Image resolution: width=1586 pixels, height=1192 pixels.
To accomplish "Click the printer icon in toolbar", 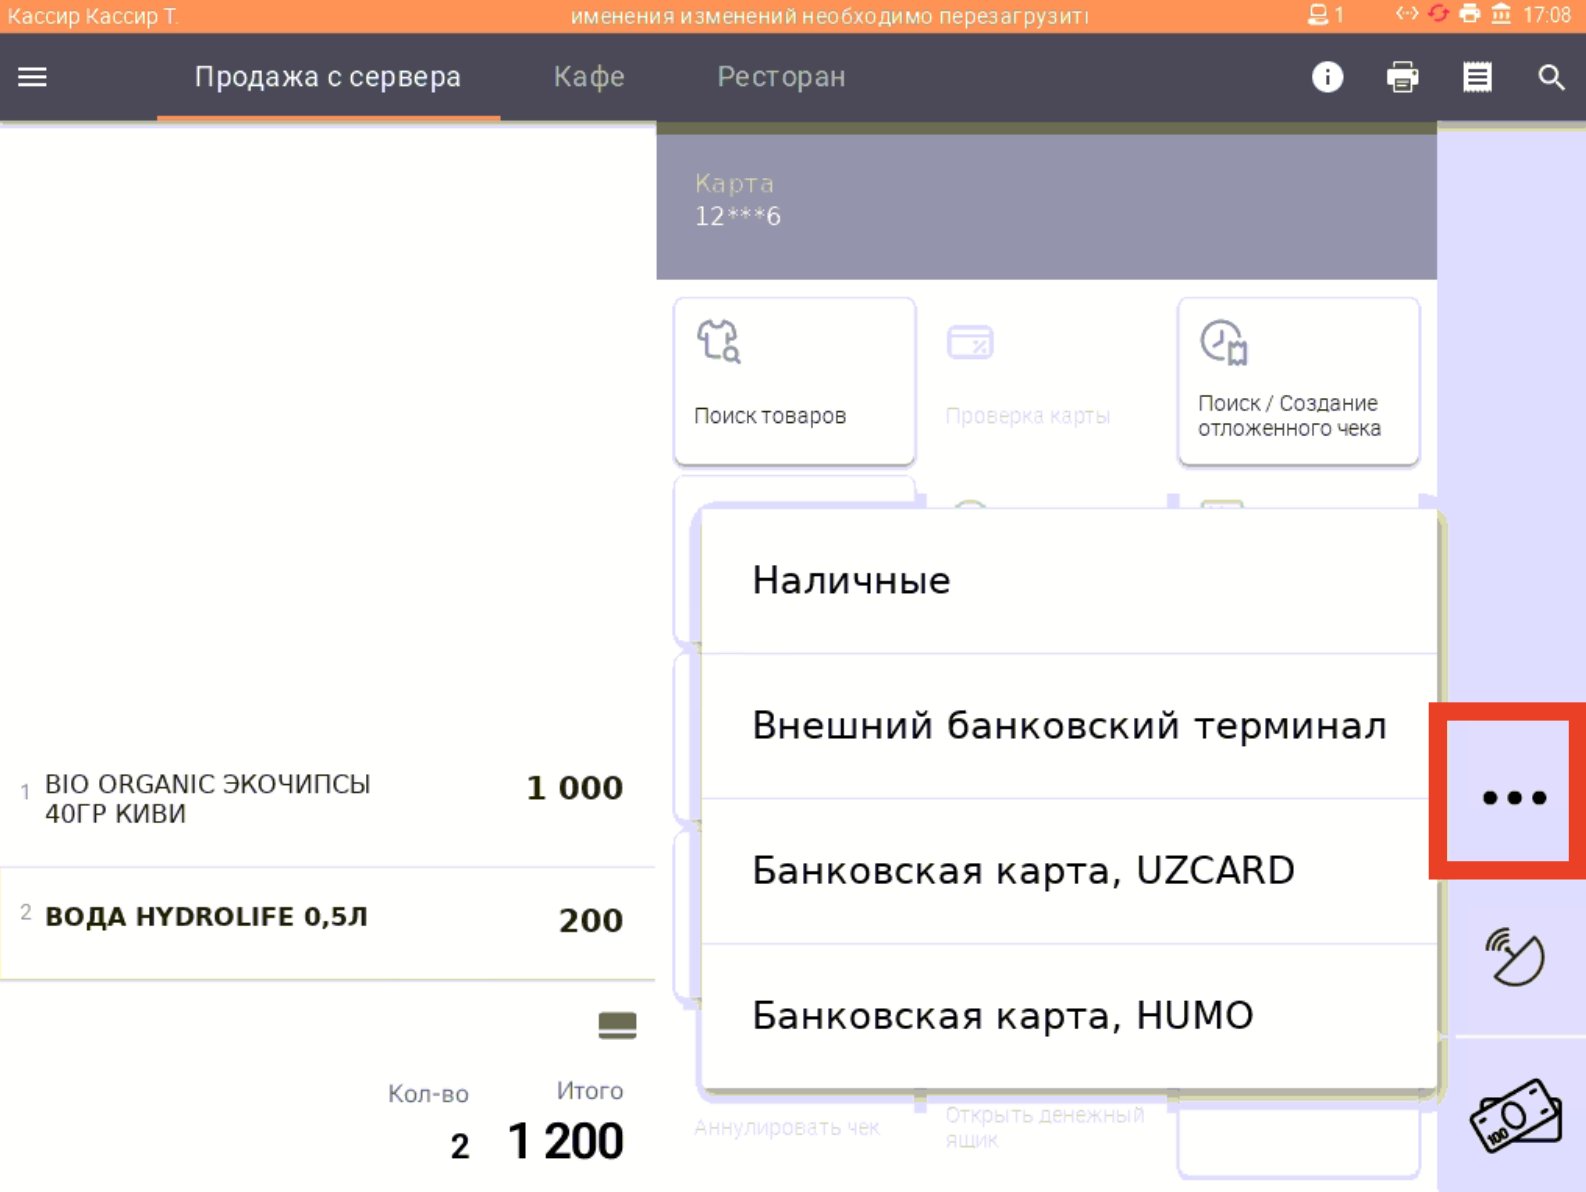I will tap(1402, 77).
